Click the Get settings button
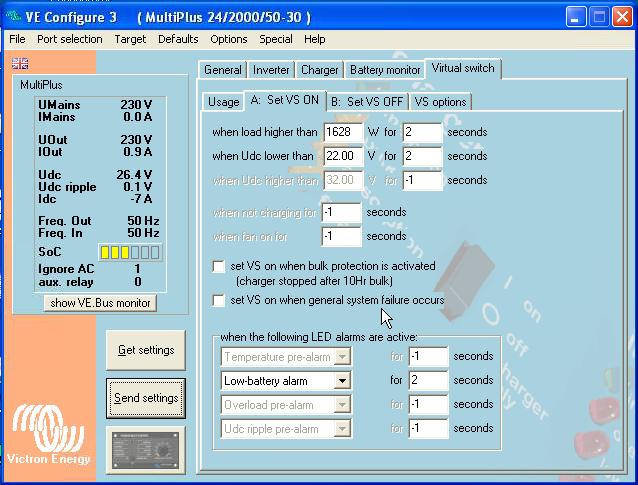Viewport: 638px width, 485px height. coord(146,350)
